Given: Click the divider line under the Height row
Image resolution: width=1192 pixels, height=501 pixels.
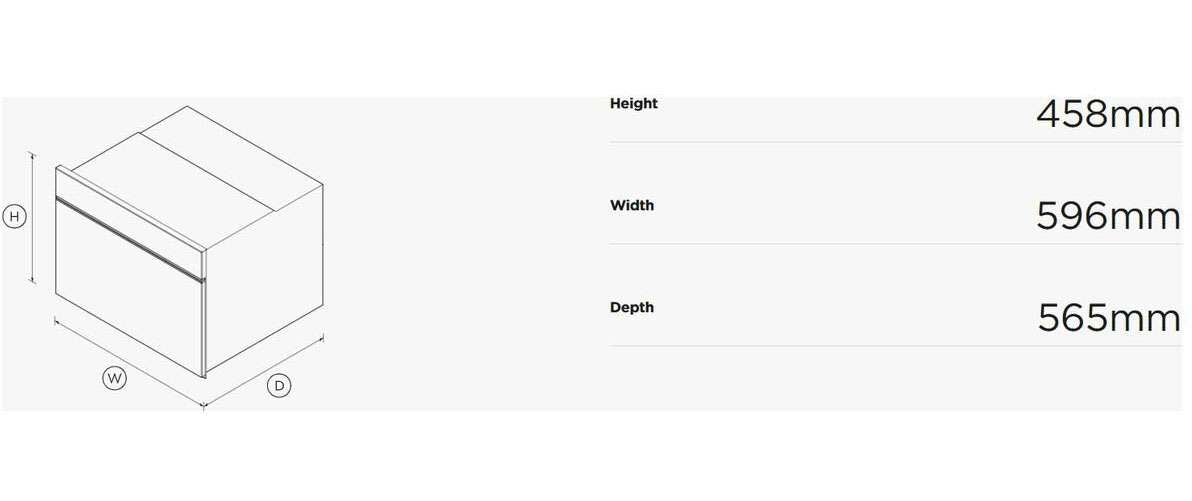Looking at the screenshot, I should 895,142.
